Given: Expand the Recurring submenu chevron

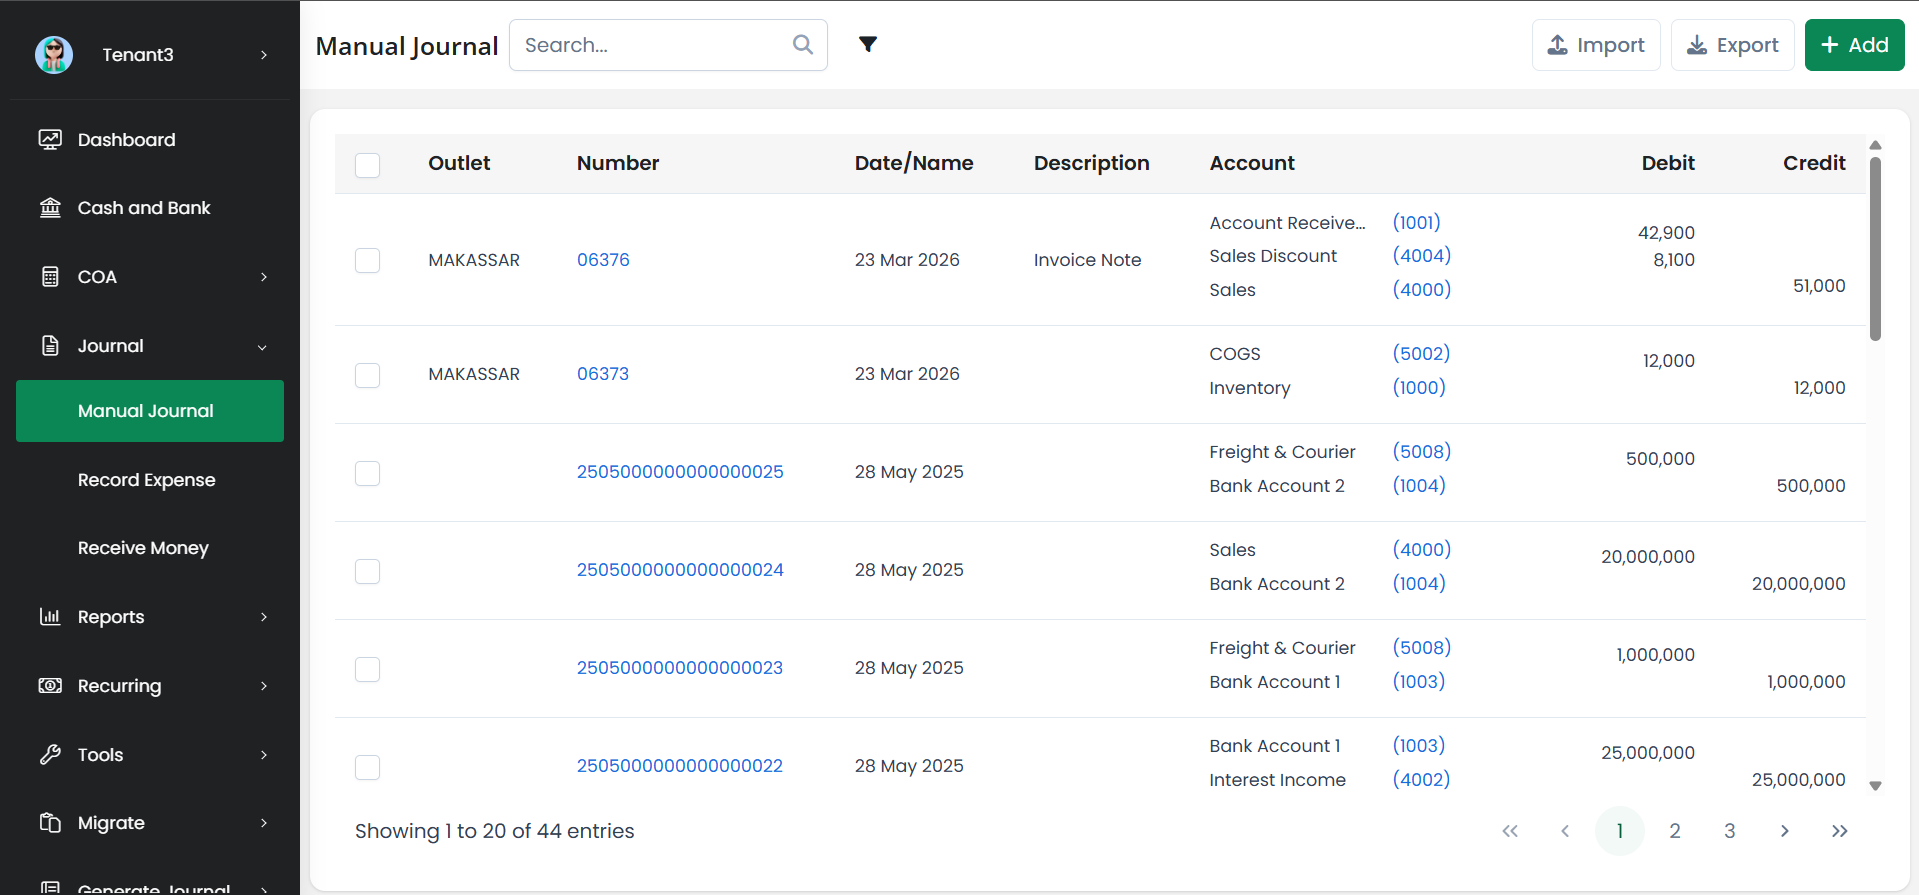Looking at the screenshot, I should click(x=264, y=686).
